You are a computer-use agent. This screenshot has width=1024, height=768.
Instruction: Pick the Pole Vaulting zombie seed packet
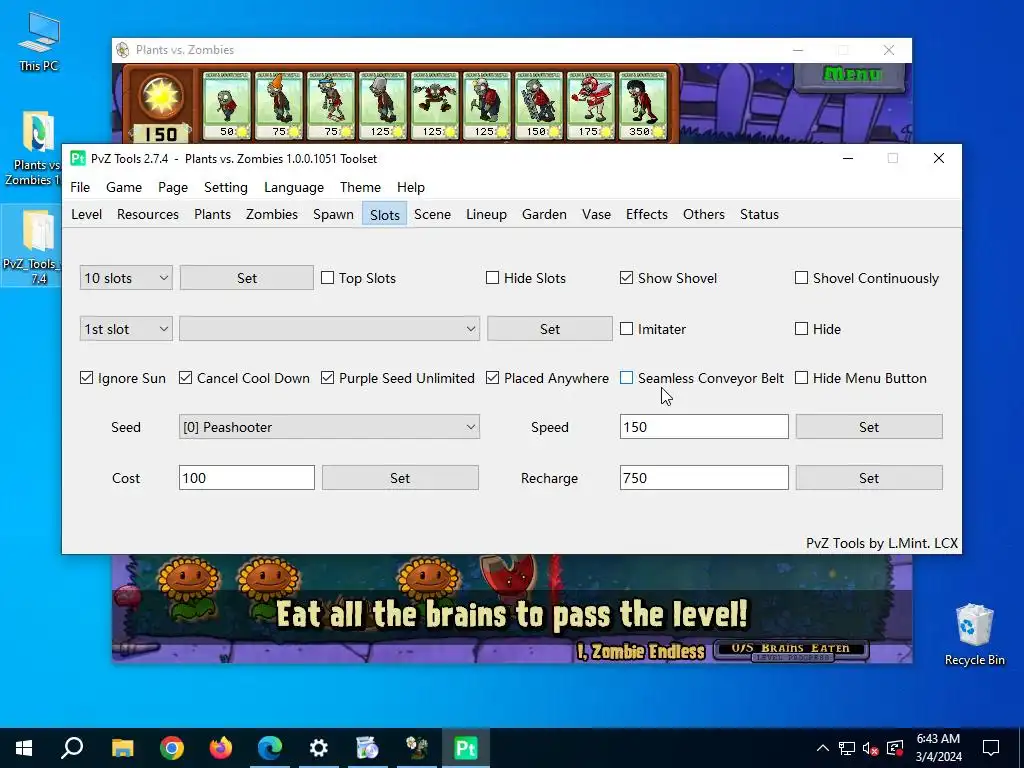(330, 105)
